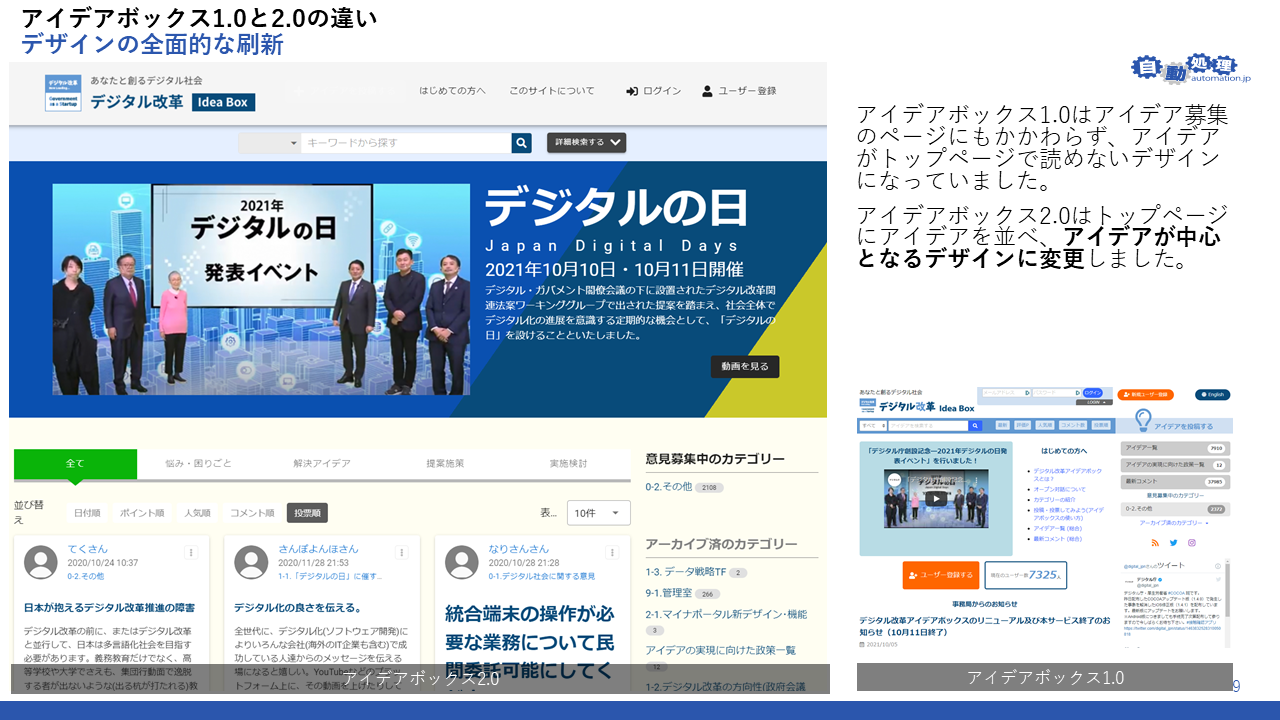Open the 10件 display count dropdown

point(598,513)
